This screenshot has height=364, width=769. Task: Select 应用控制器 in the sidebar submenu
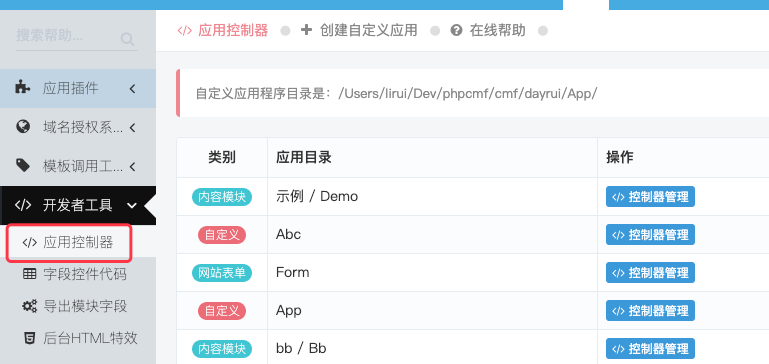[69, 242]
